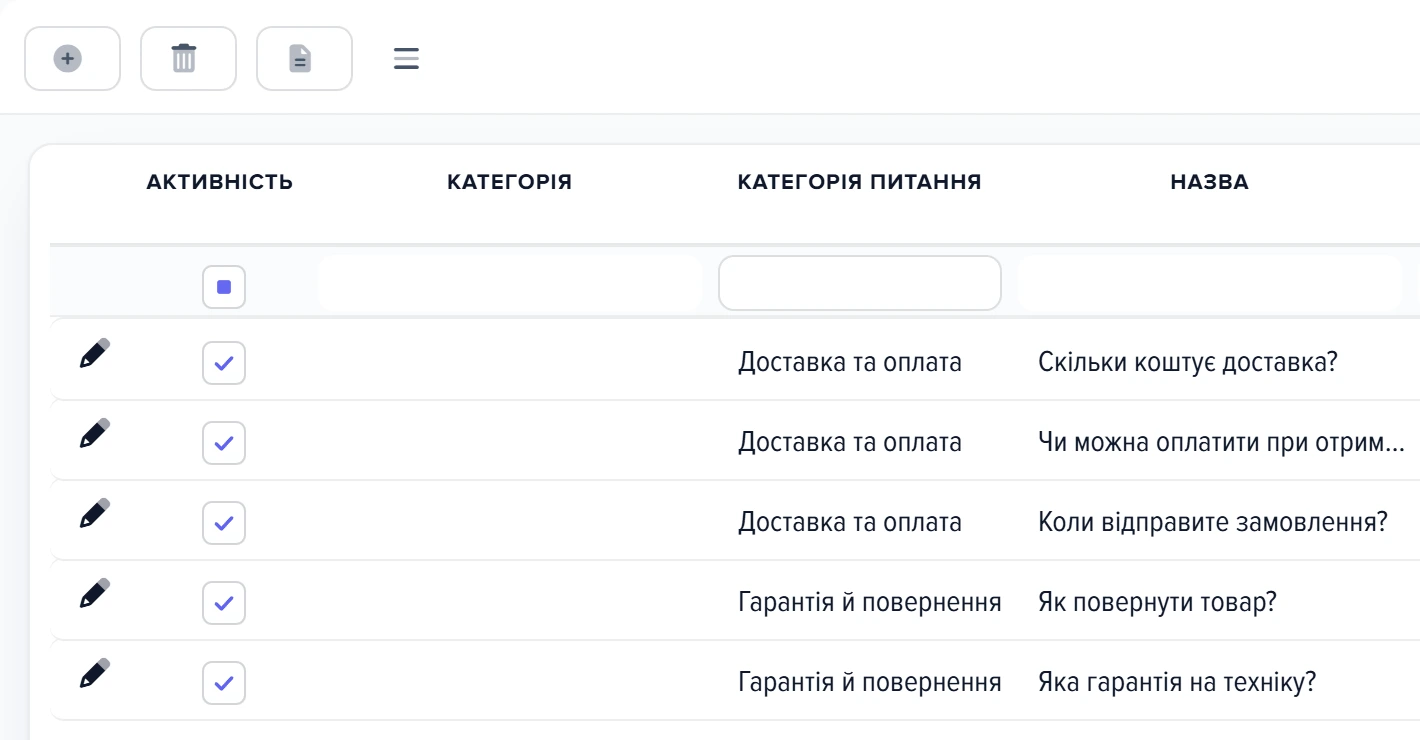
Task: Click 'Гарантія й повернення' in 'Яка гарантія на техніку?' row
Action: 870,682
